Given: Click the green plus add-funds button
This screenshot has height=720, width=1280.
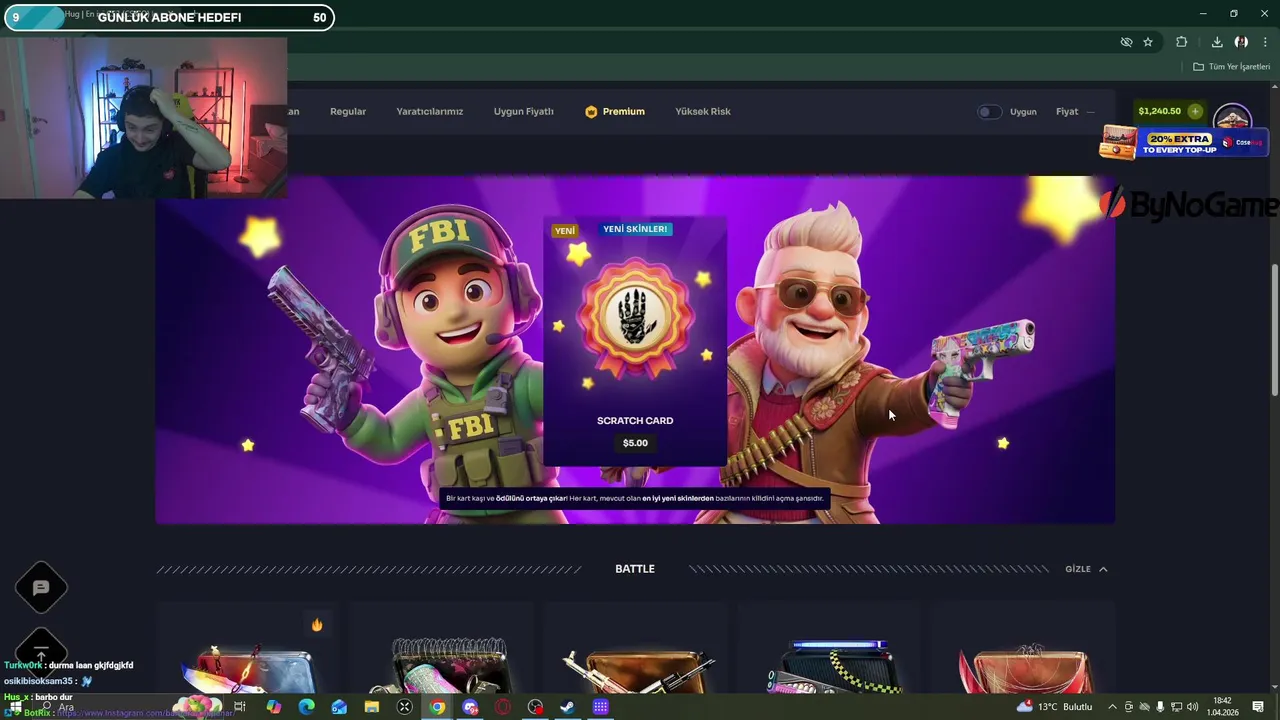Looking at the screenshot, I should coord(1195,111).
